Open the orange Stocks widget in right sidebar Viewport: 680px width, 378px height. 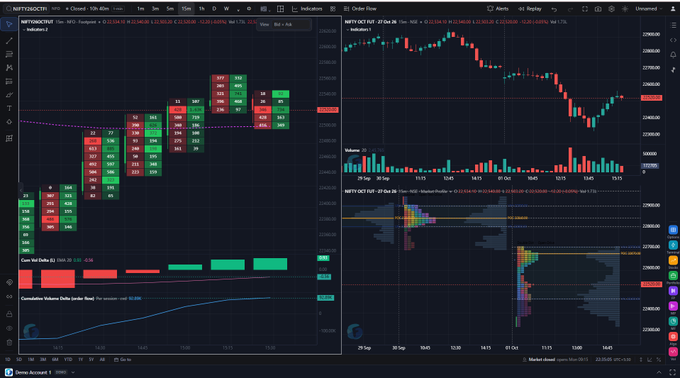coord(673,261)
